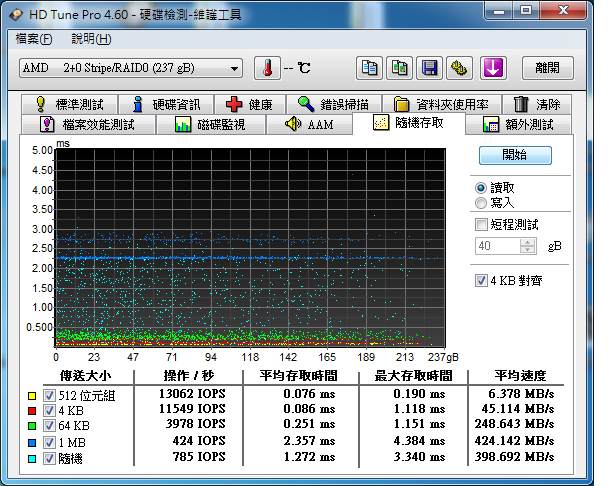Click the HD Tune Pro title bar icon
The image size is (614, 486).
click(16, 15)
